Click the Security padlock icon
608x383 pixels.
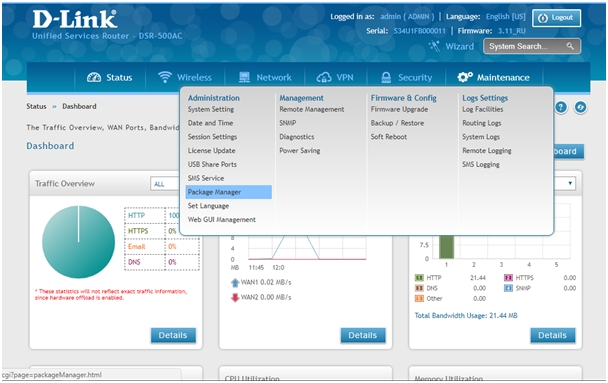(386, 77)
